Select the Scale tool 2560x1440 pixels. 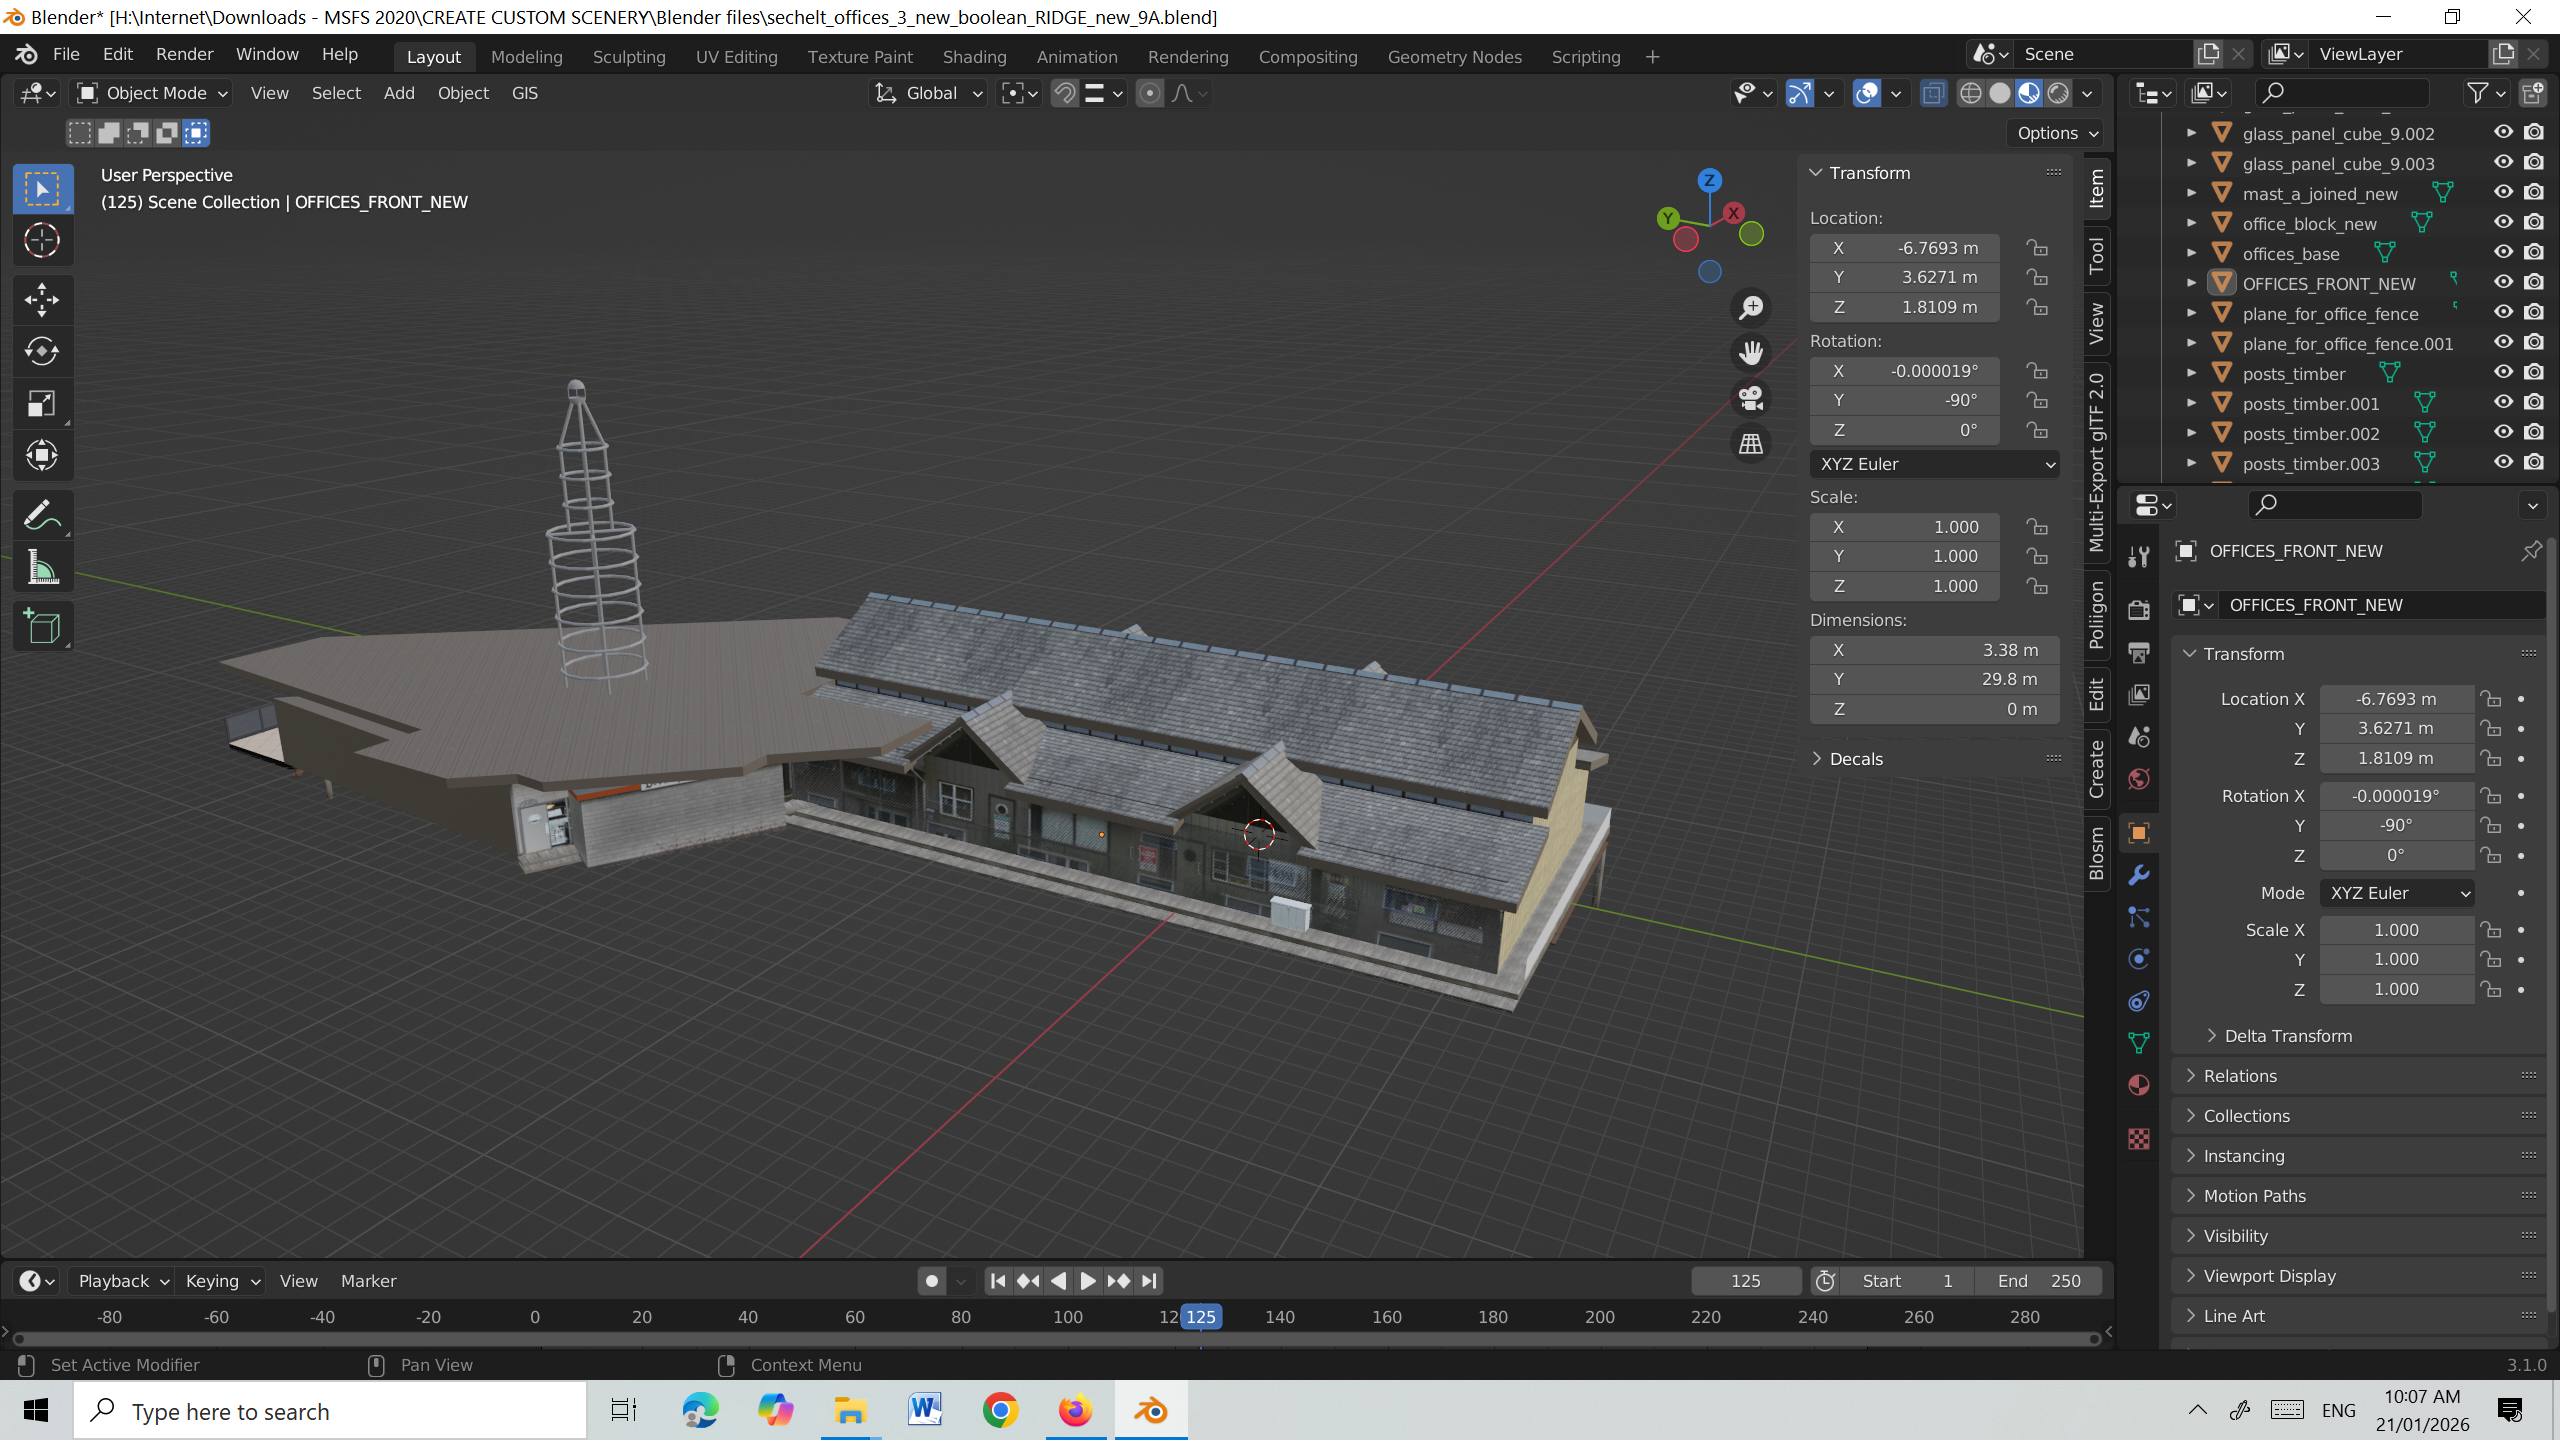coord(42,403)
